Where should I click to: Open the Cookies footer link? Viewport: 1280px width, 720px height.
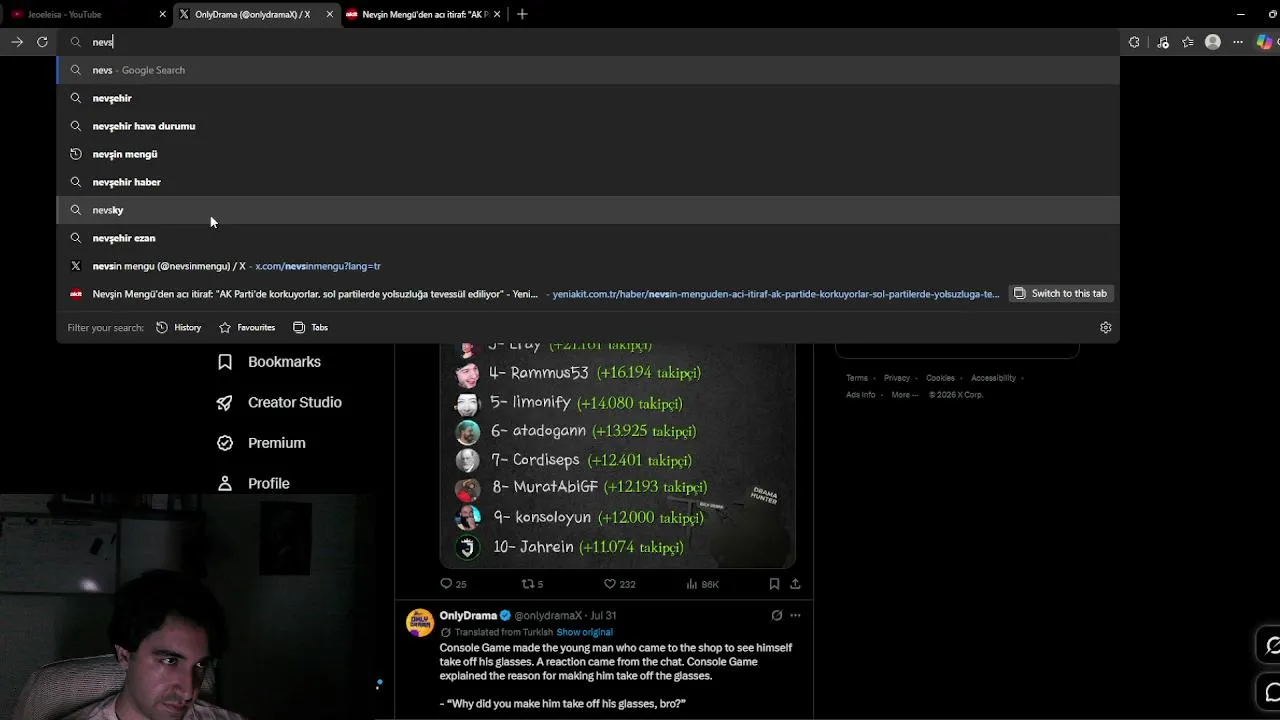tap(940, 378)
